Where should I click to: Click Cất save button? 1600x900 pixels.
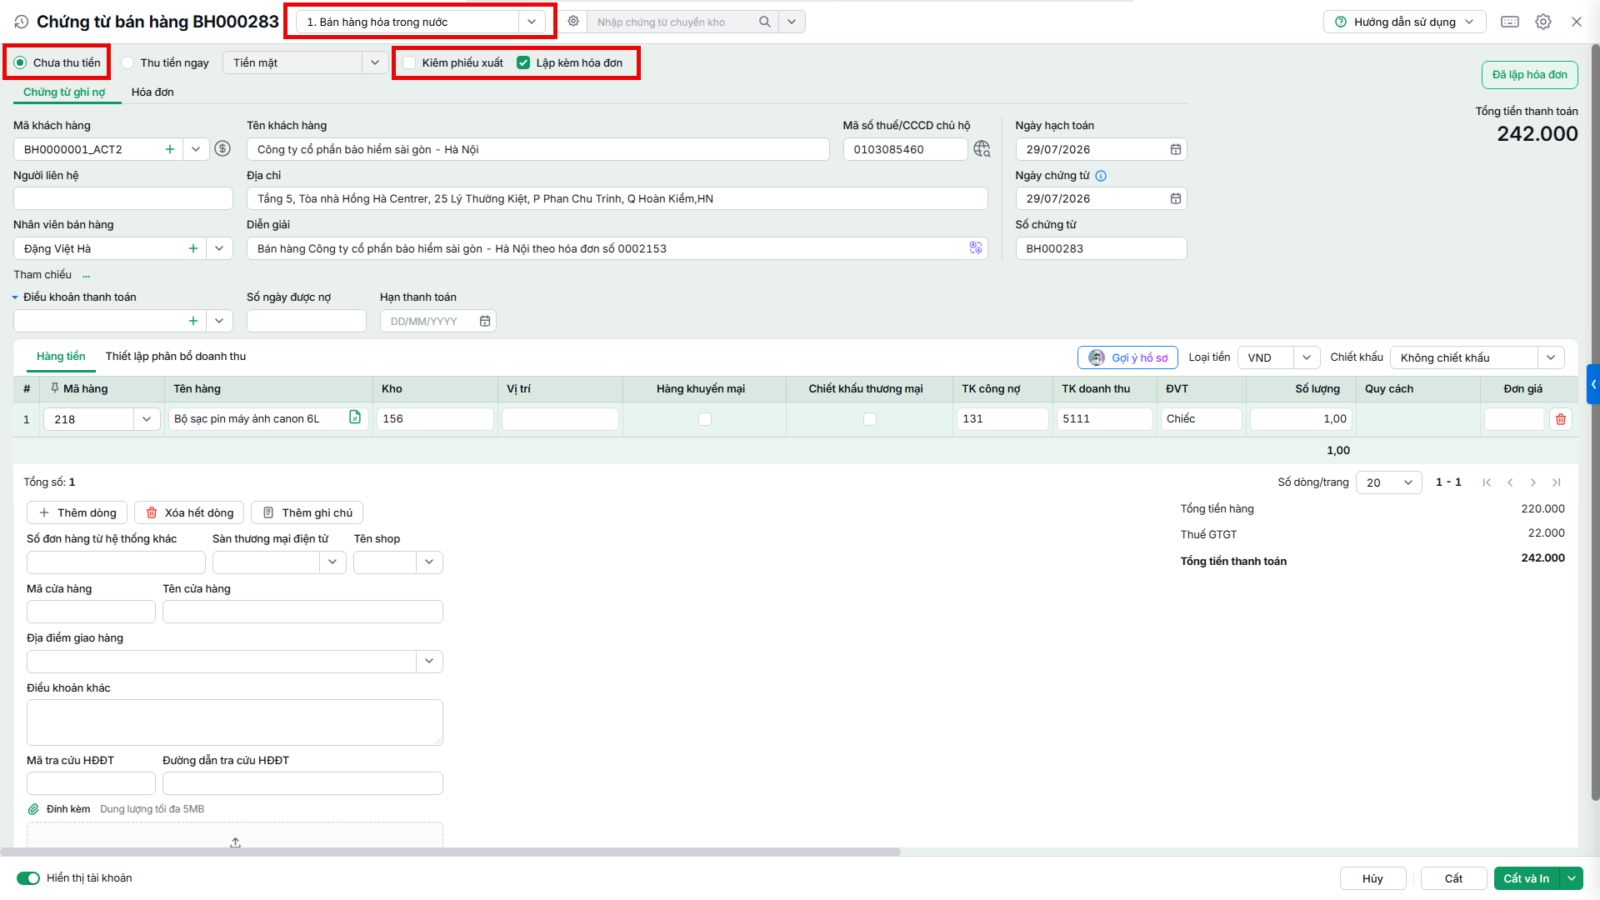click(1454, 878)
